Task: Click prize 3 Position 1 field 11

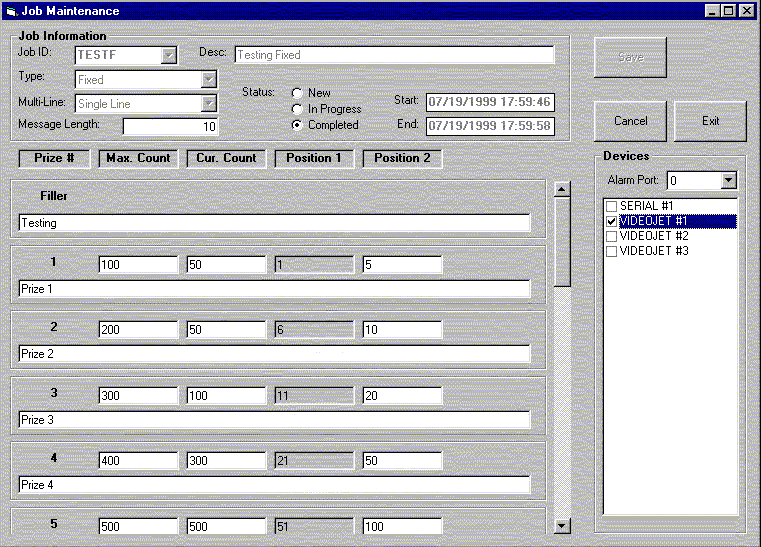Action: click(x=314, y=396)
